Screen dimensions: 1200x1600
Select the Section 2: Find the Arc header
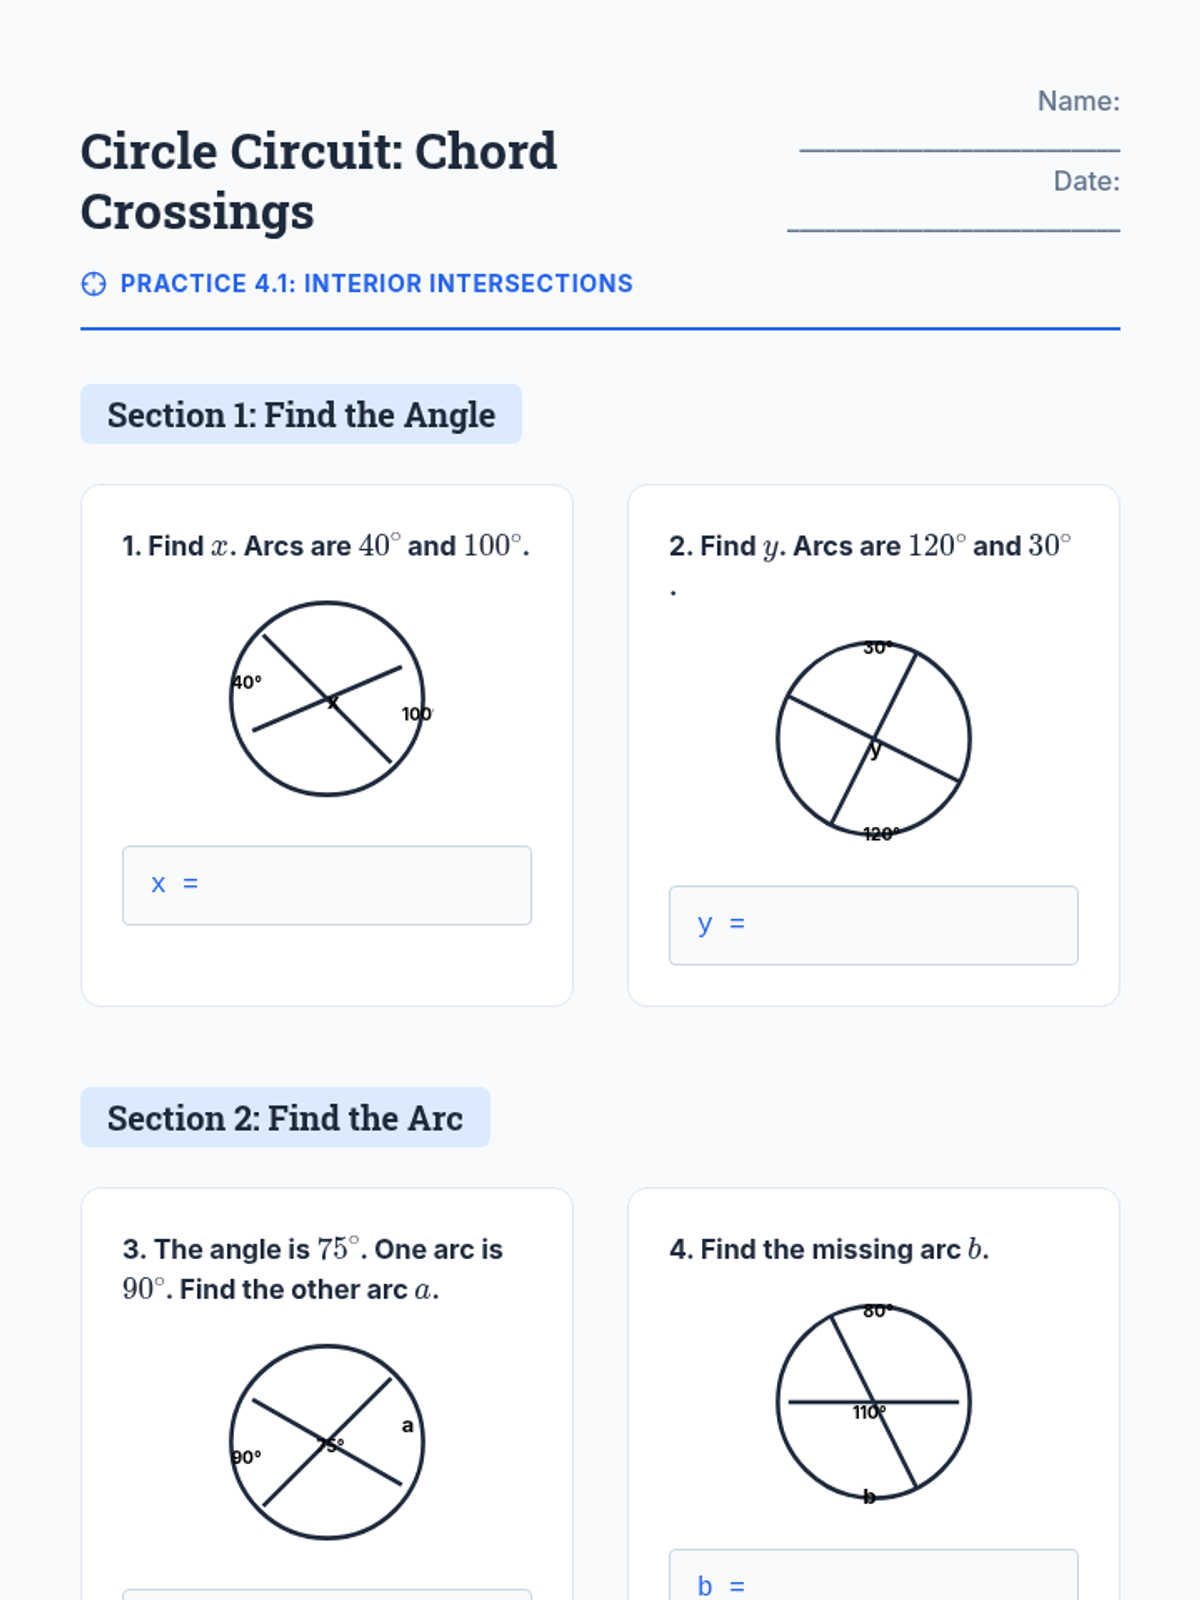click(285, 1117)
